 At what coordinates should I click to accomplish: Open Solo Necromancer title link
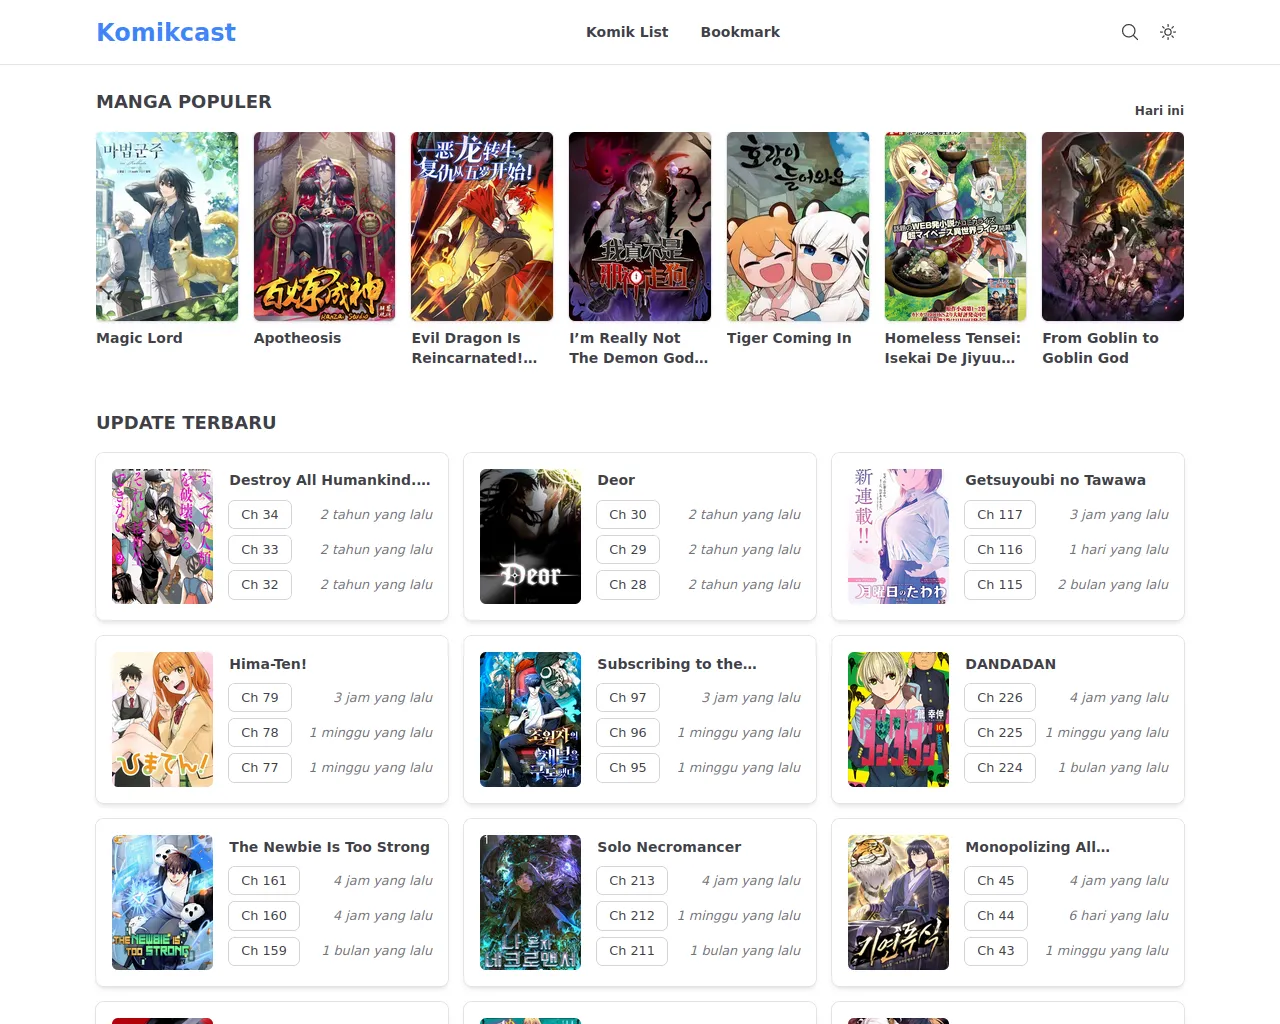tap(669, 847)
